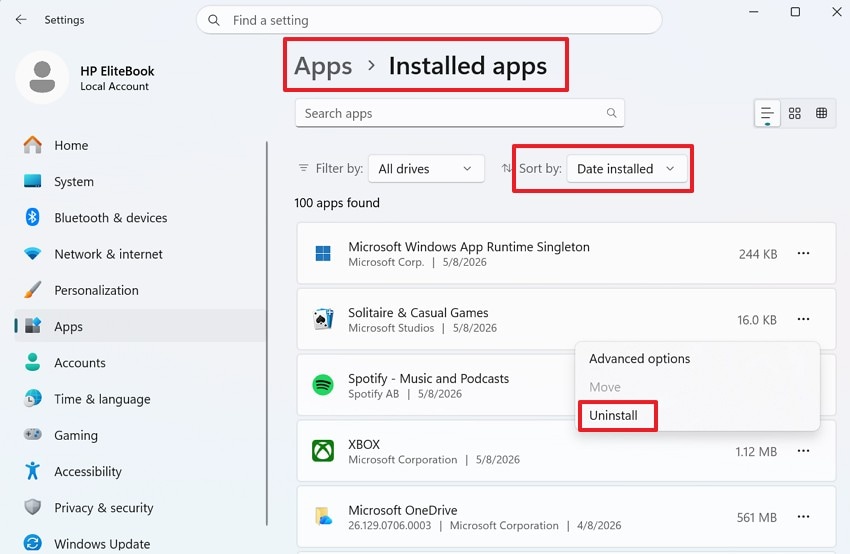This screenshot has width=850, height=554.
Task: Click the XBOX app icon
Action: [323, 451]
